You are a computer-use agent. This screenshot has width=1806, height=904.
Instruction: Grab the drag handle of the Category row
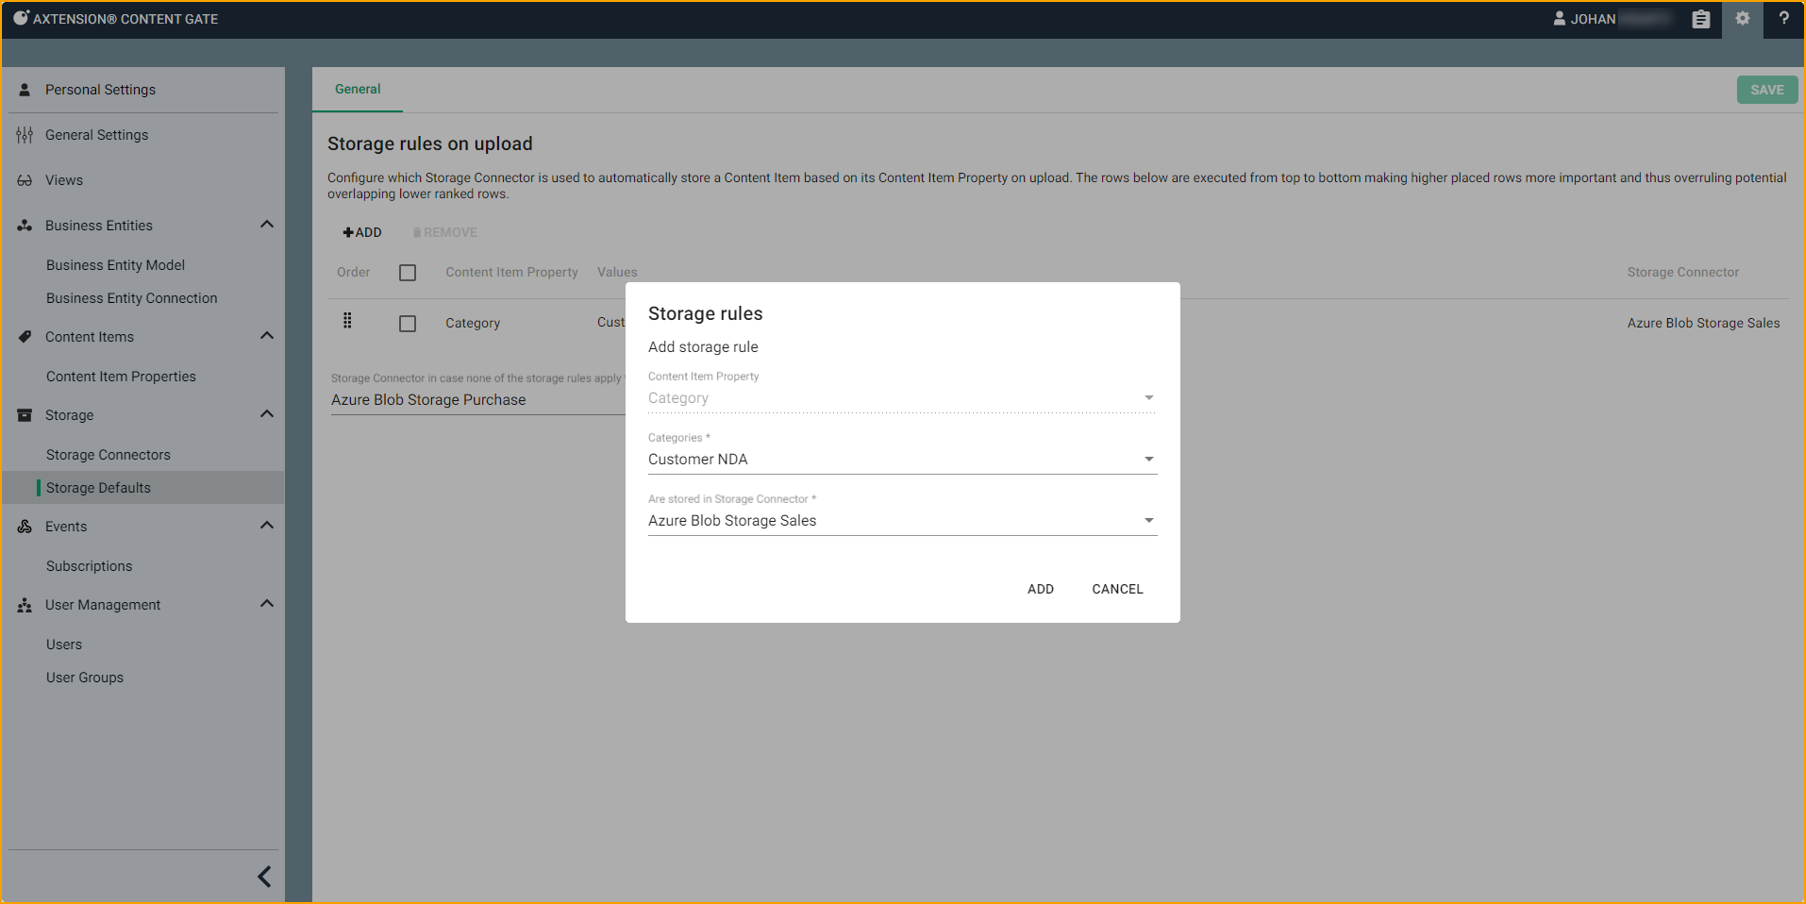pos(347,321)
